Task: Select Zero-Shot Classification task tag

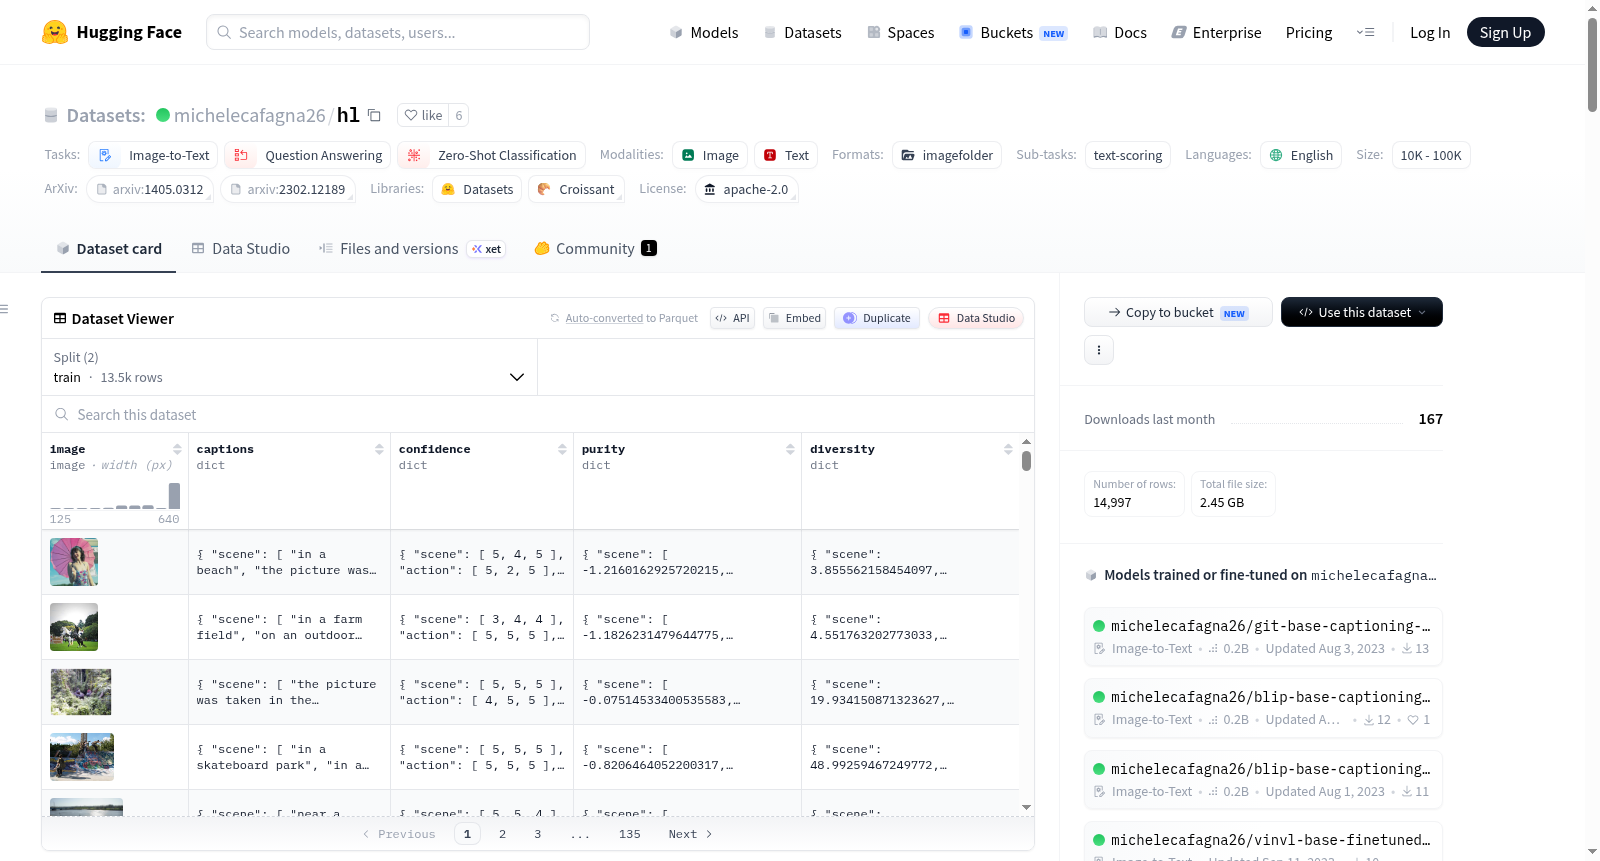Action: point(491,155)
